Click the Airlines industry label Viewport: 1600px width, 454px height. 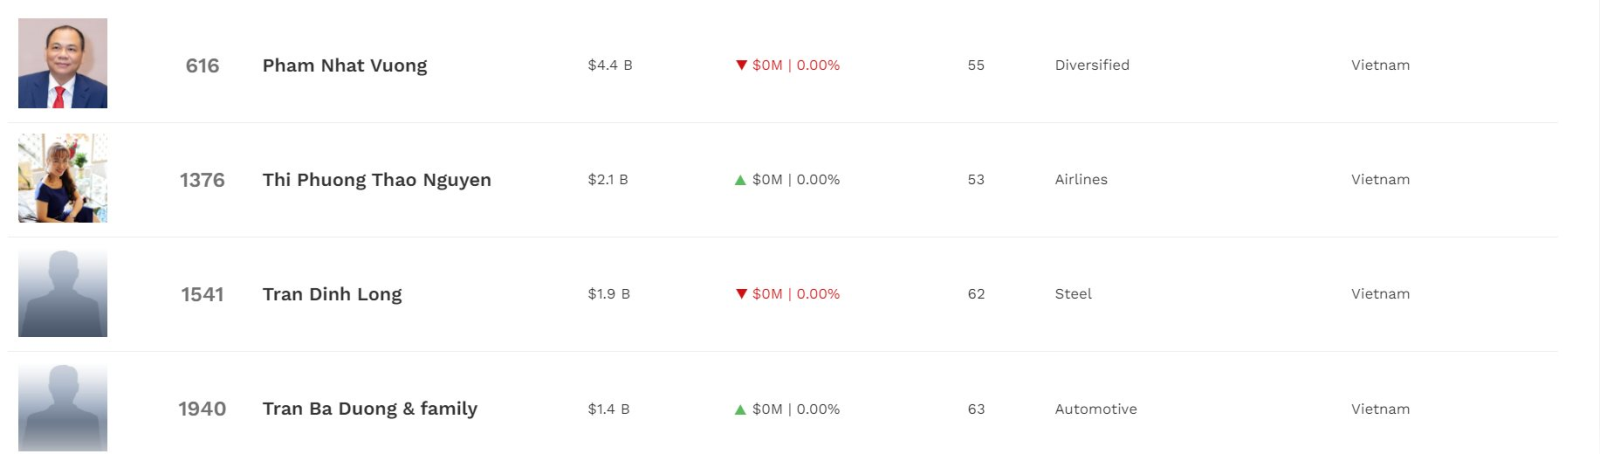tap(1081, 180)
